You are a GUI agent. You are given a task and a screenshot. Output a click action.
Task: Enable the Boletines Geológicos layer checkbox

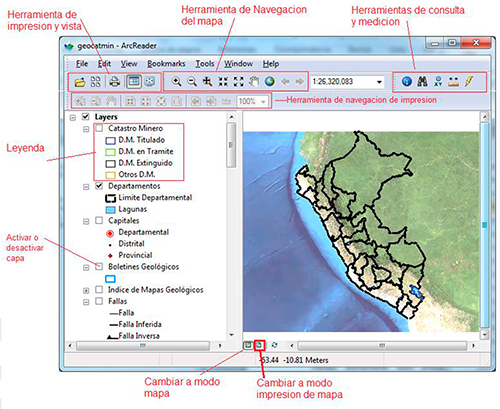99,266
